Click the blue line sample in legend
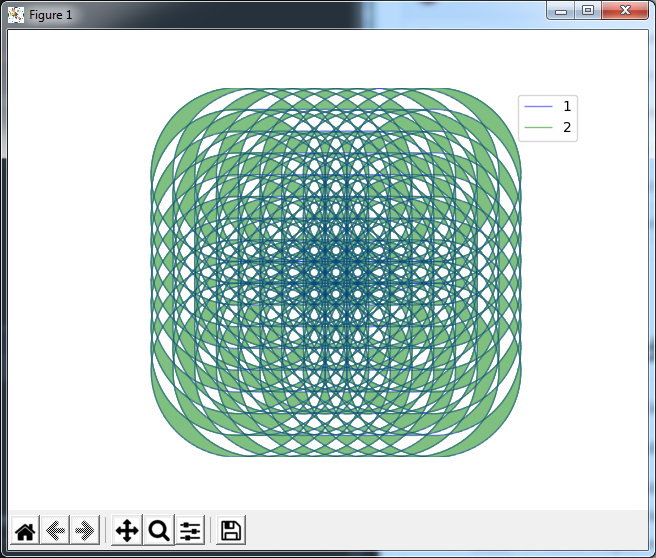Image resolution: width=656 pixels, height=558 pixels. [538, 107]
